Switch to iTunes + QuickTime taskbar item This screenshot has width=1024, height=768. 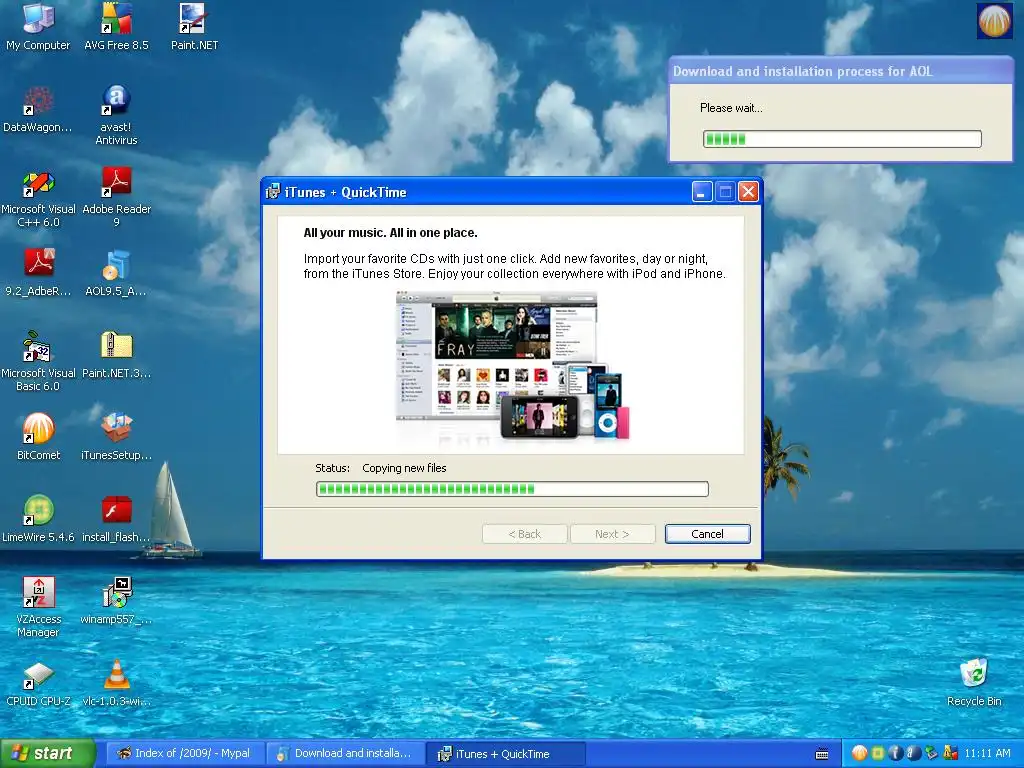click(505, 753)
